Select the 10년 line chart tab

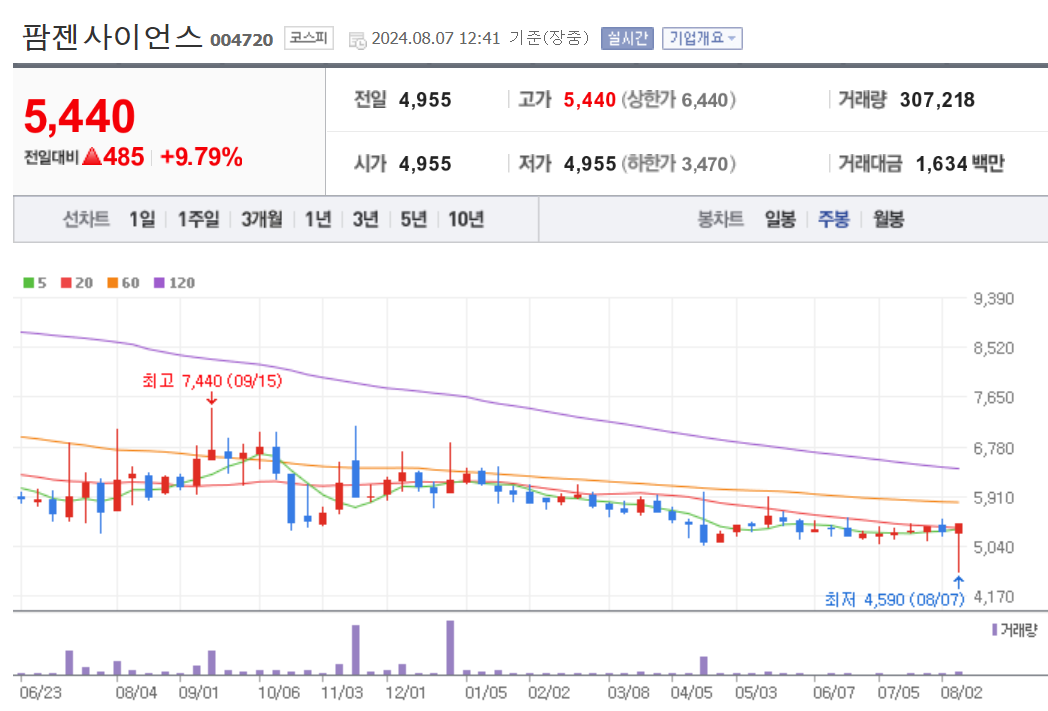[x=466, y=219]
